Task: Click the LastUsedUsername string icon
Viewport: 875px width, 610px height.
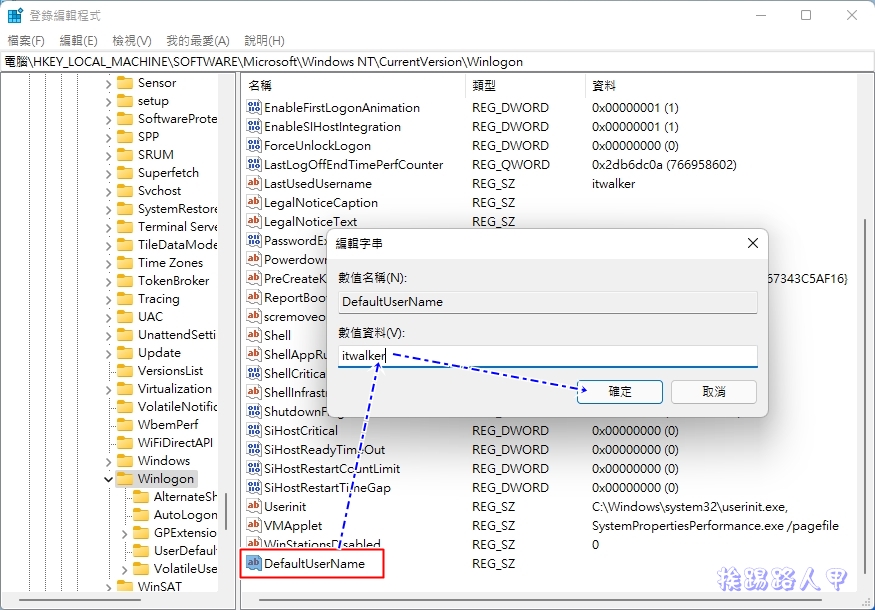Action: [253, 183]
